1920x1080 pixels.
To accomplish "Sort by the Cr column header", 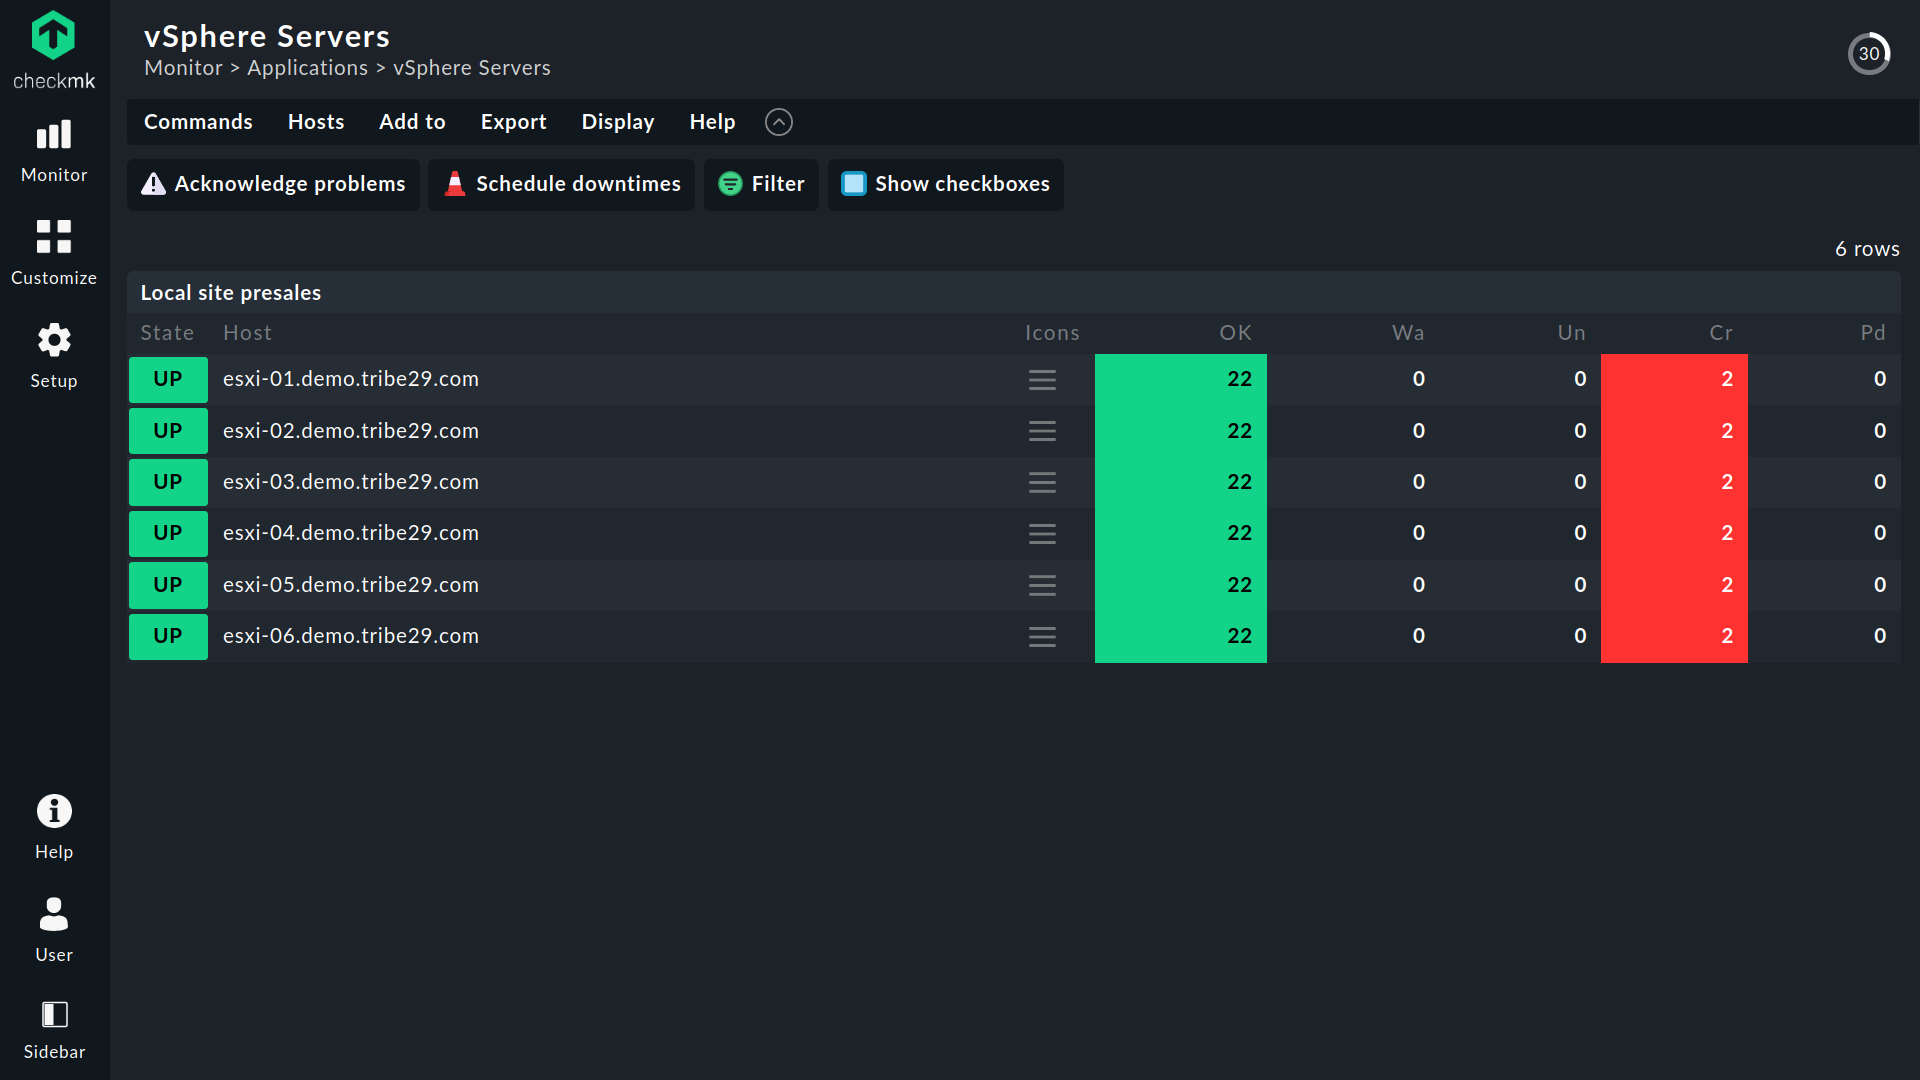I will (x=1721, y=333).
